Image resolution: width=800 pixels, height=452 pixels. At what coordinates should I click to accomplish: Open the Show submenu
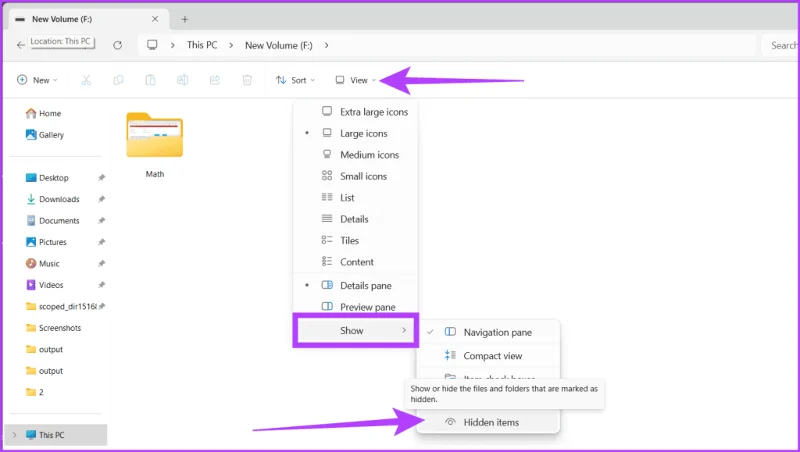click(x=356, y=331)
